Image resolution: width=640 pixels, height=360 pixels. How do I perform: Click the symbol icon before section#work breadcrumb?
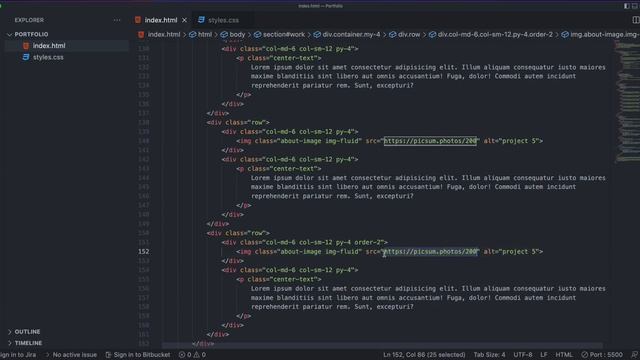click(258, 35)
